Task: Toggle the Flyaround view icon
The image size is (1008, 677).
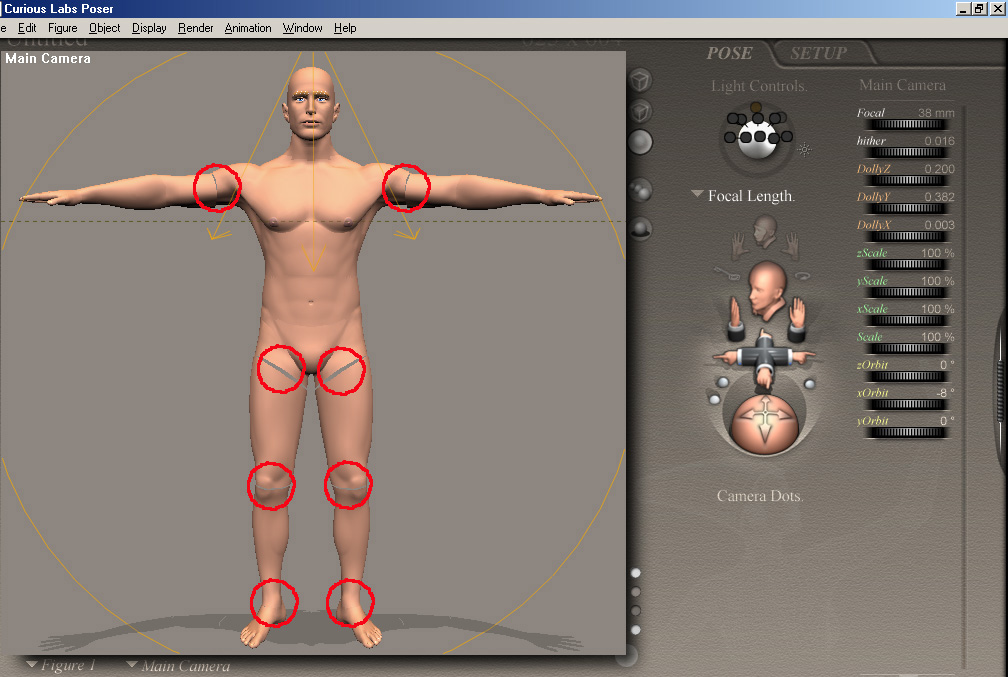Action: 804,275
